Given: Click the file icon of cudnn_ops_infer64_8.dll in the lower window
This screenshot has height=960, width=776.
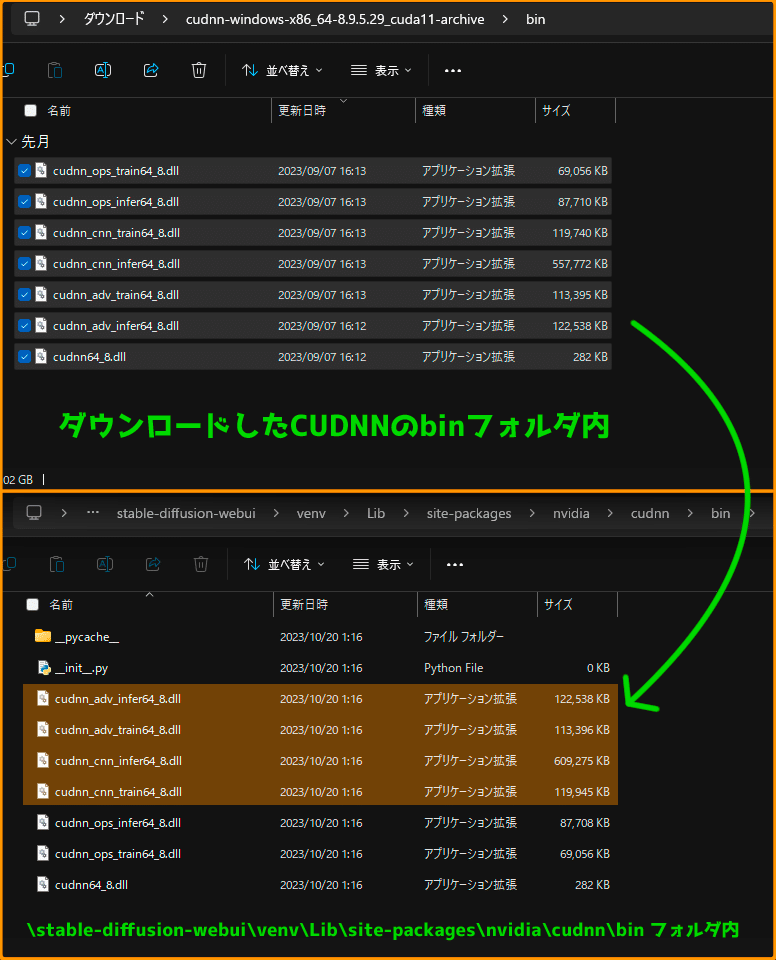Looking at the screenshot, I should tap(43, 822).
